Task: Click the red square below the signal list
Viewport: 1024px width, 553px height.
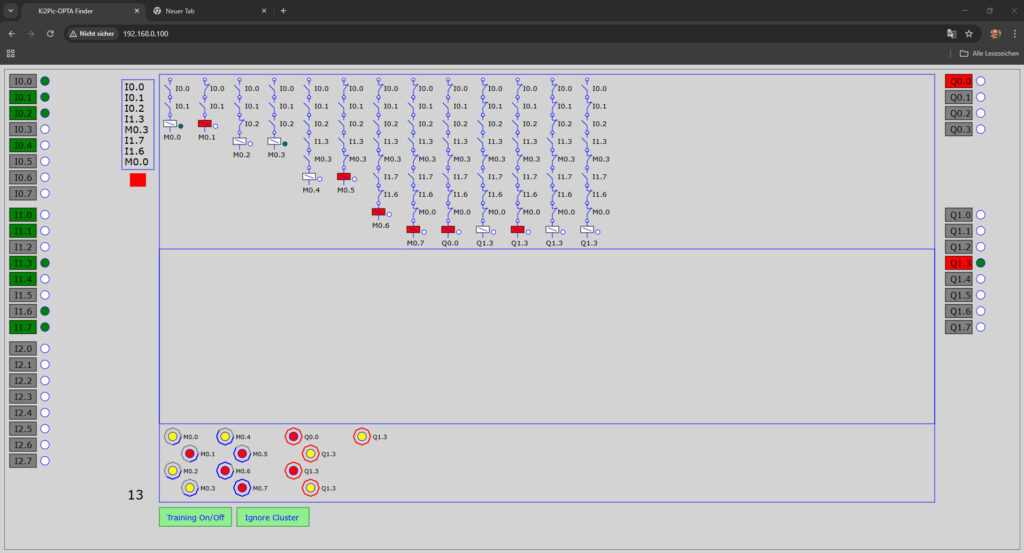Action: 138,180
